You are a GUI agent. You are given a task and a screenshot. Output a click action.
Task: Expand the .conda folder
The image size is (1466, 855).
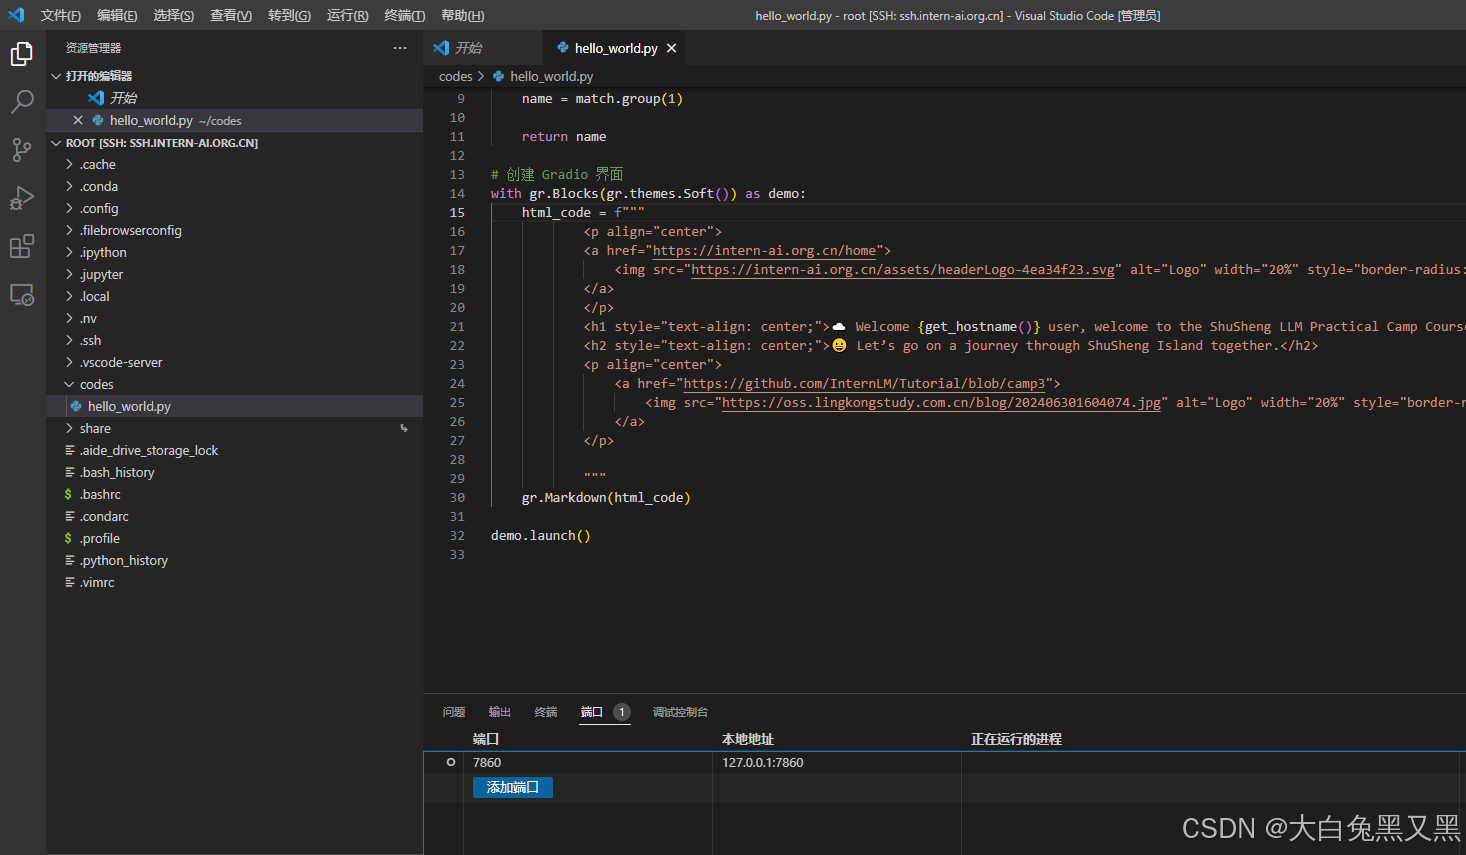pyautogui.click(x=234, y=186)
